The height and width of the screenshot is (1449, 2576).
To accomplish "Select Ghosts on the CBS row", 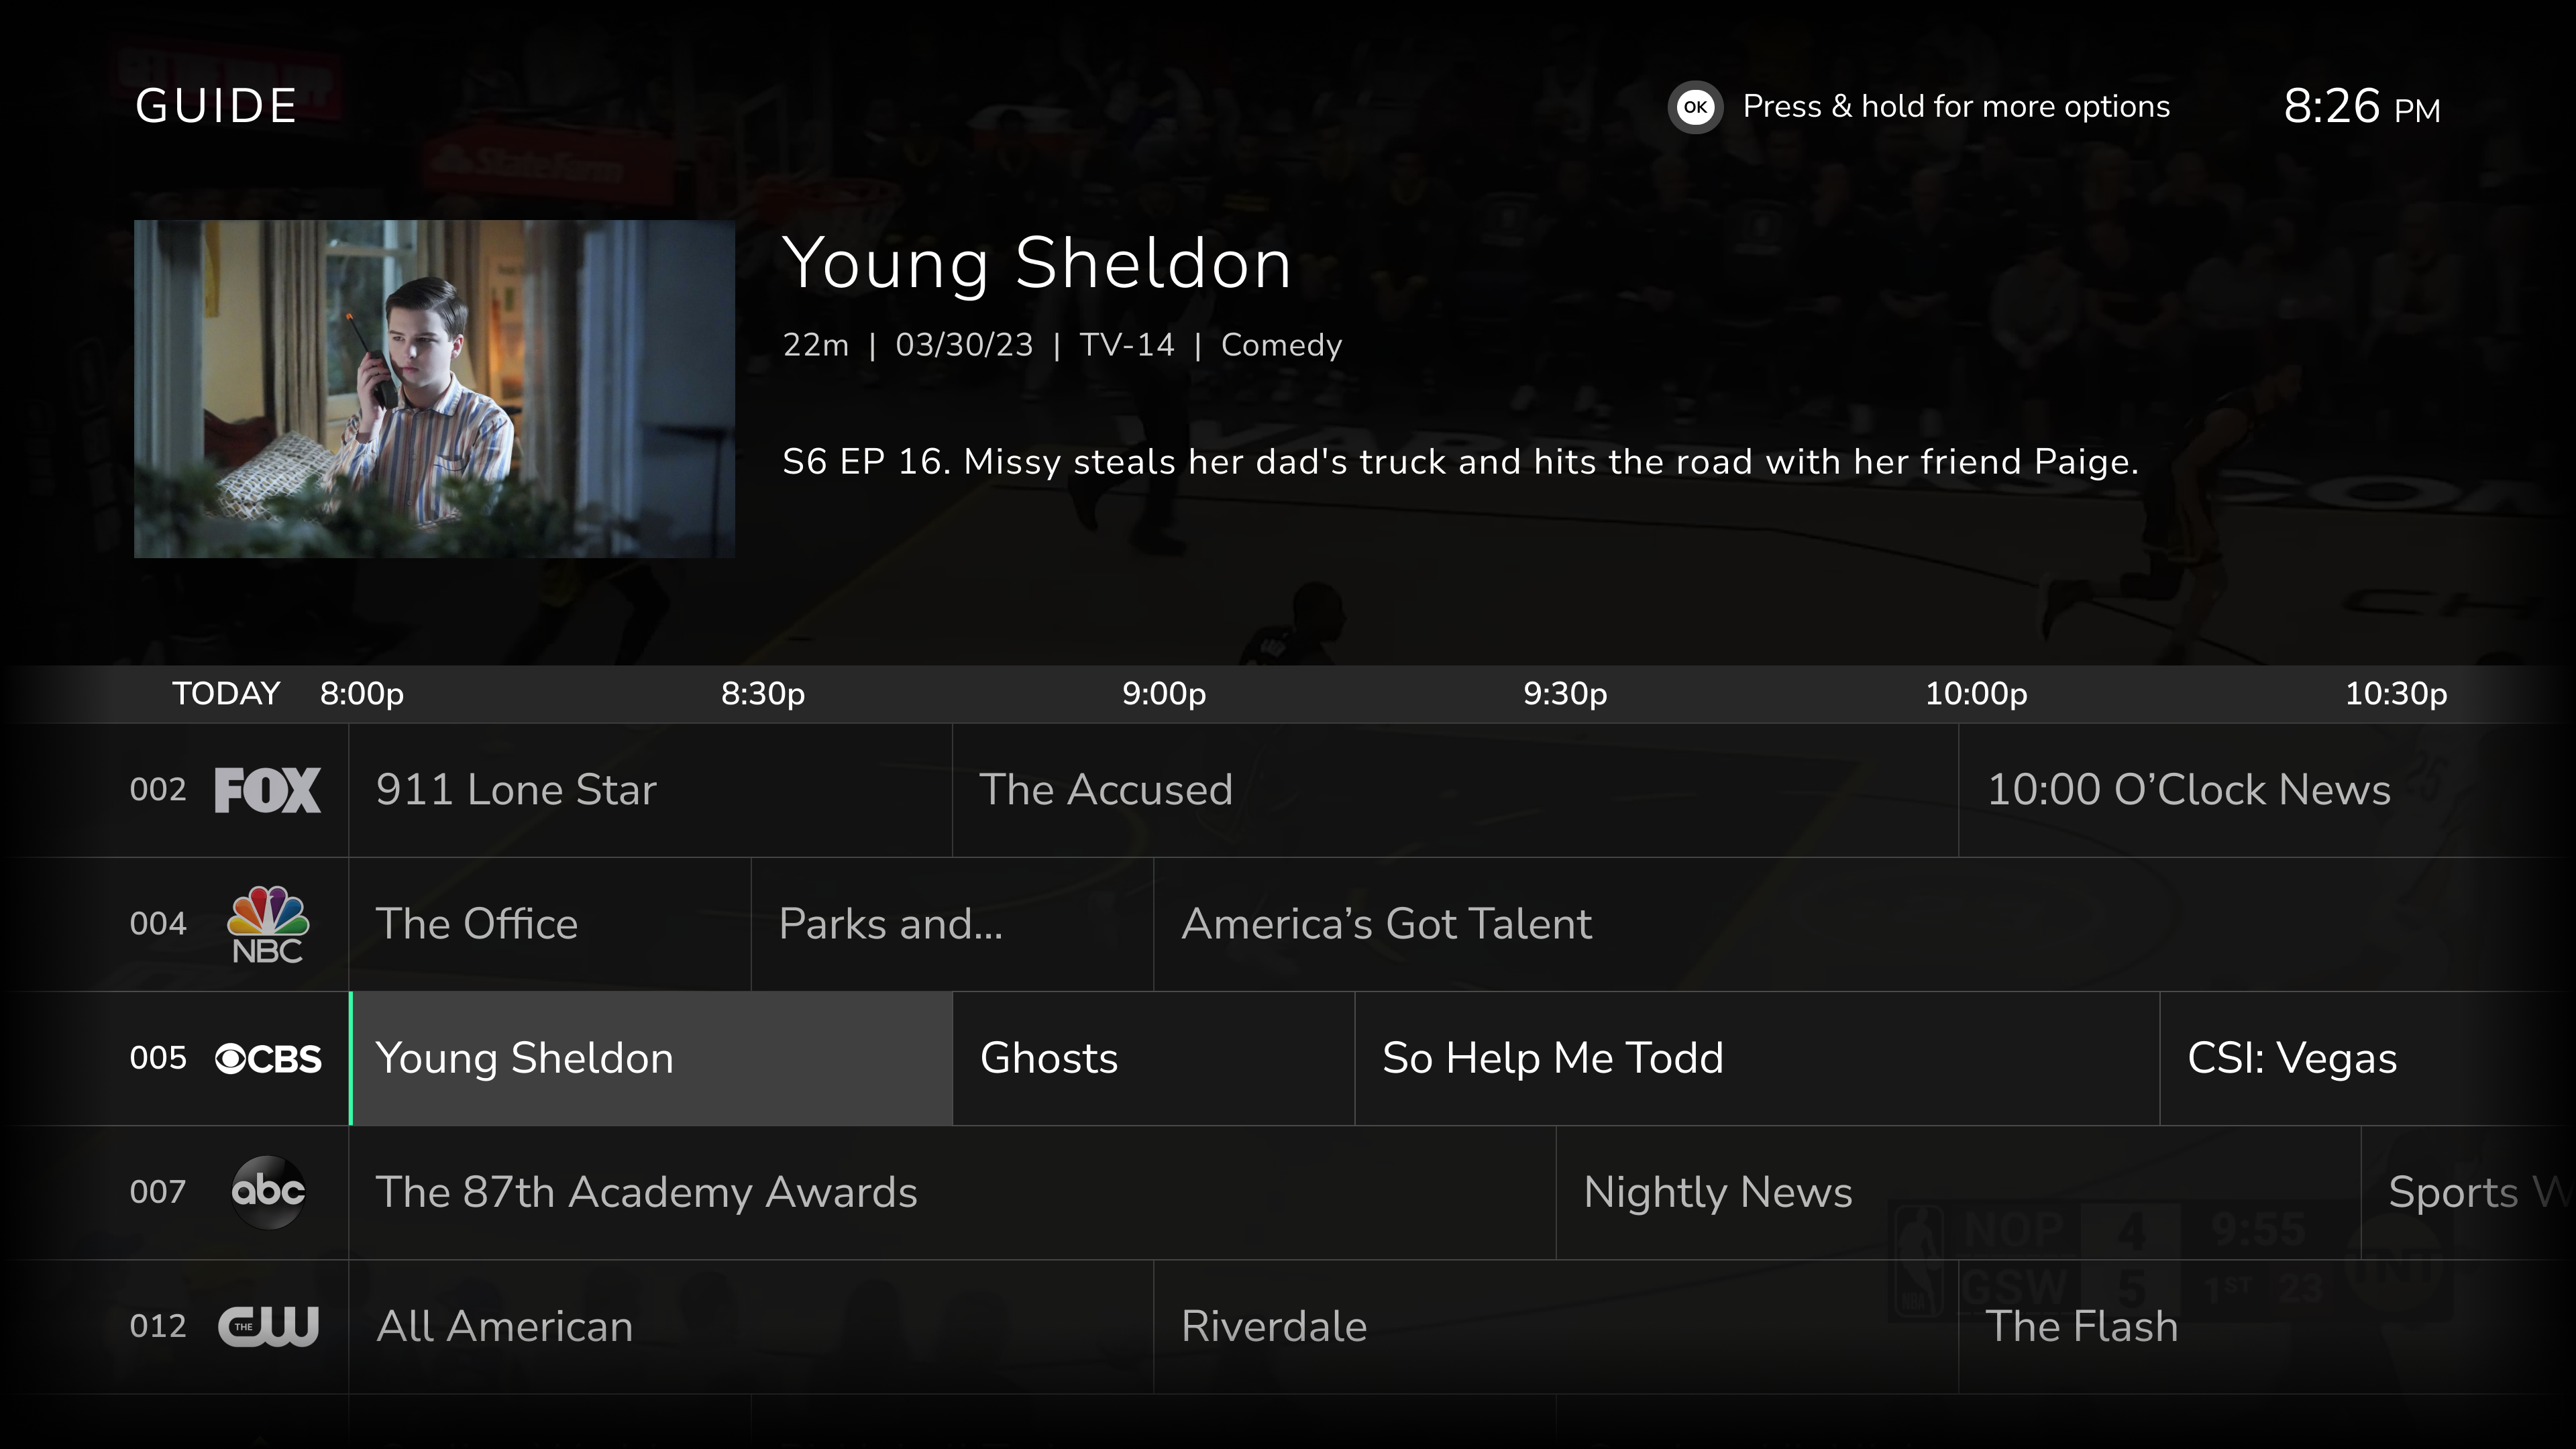I will (x=1153, y=1059).
